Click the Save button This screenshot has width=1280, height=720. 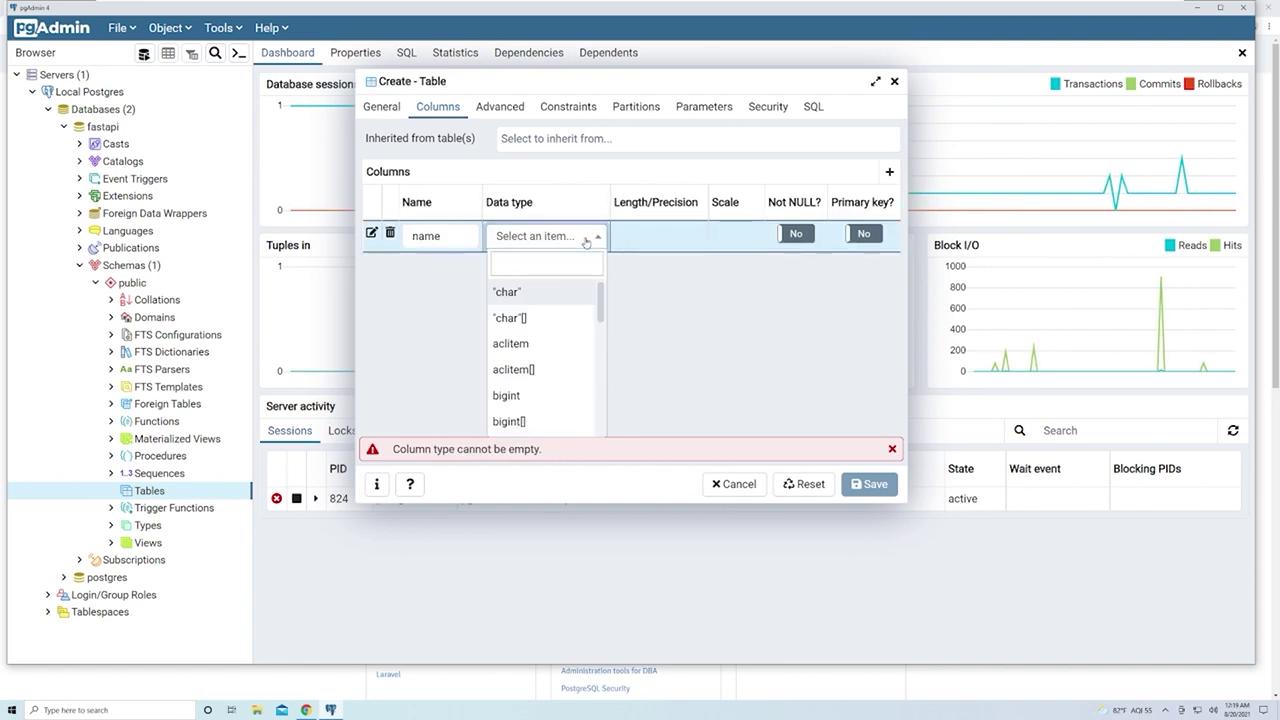pyautogui.click(x=869, y=484)
